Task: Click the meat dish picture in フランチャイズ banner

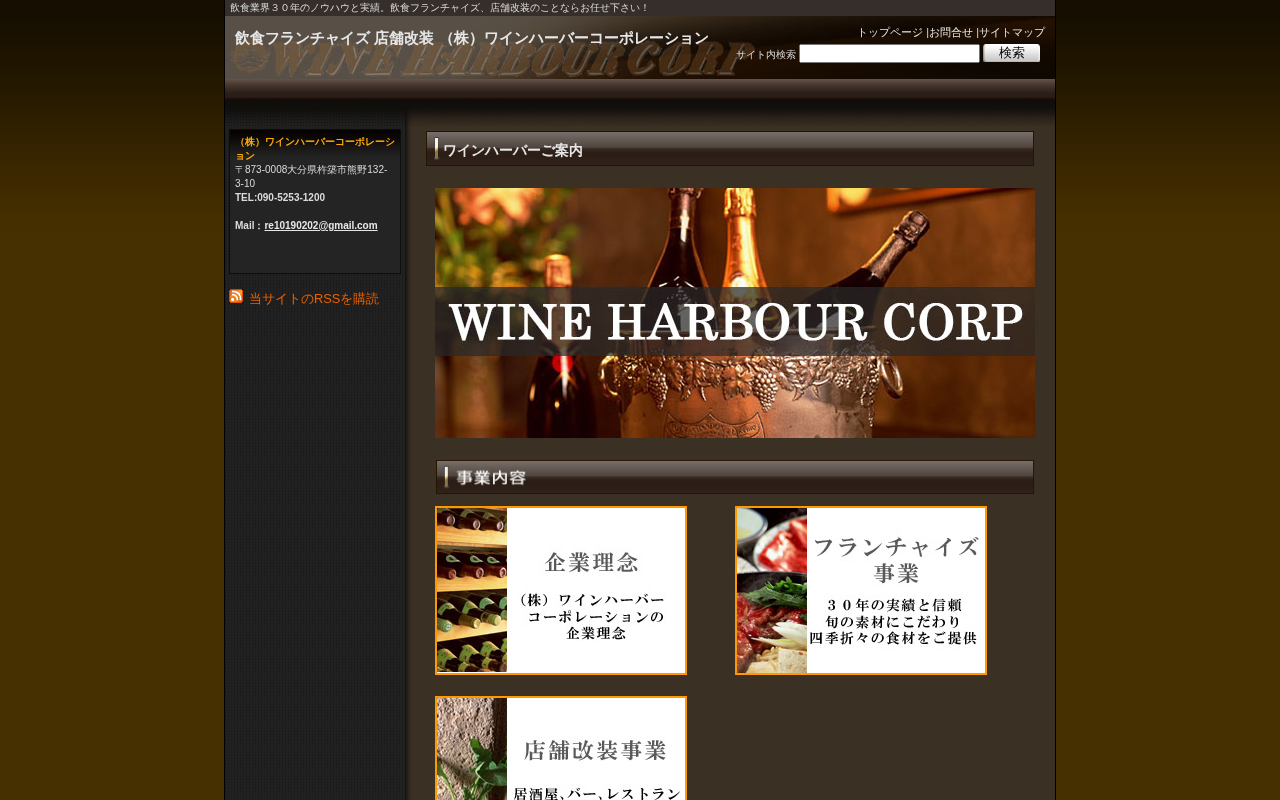Action: tap(772, 590)
